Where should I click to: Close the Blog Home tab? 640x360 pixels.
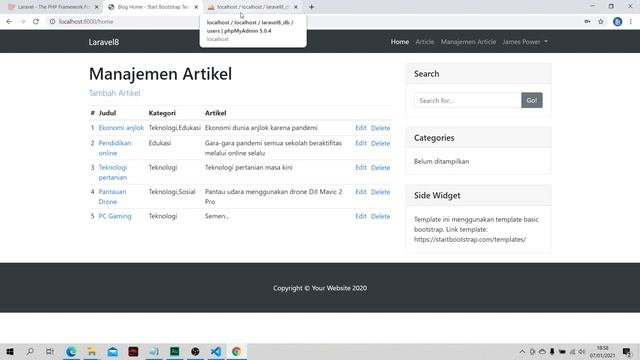point(196,7)
